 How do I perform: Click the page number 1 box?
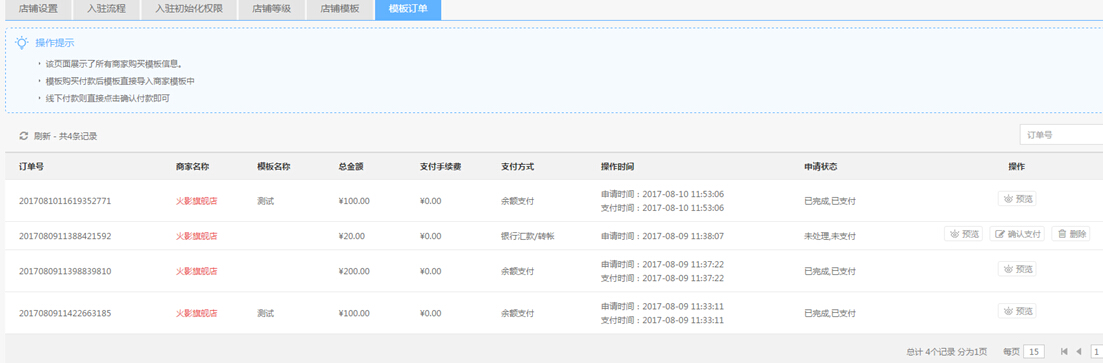pos(1097,351)
